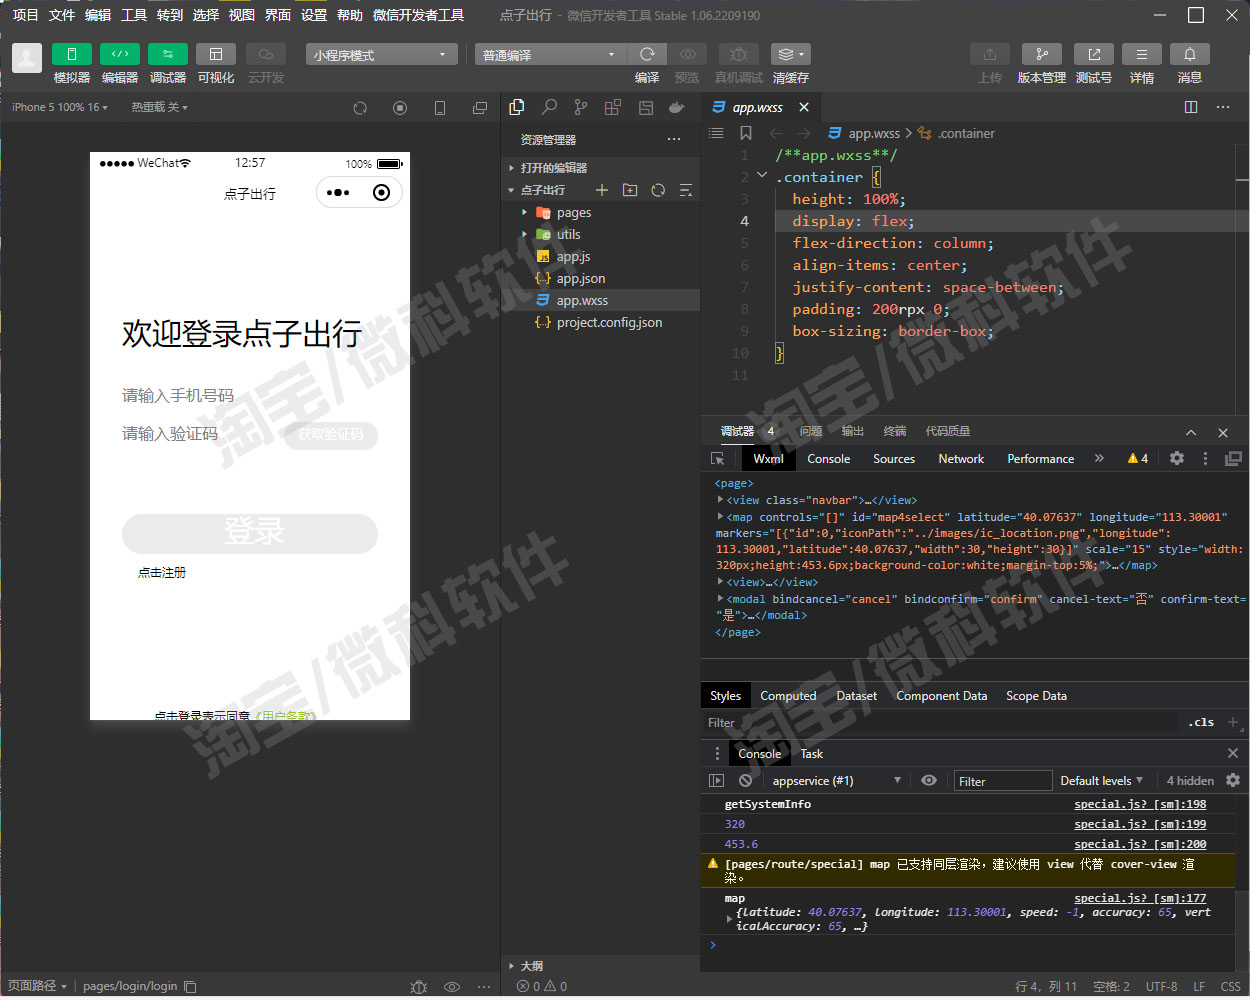Click the Clear cache layers icon
The height and width of the screenshot is (1000, 1250).
tap(790, 54)
